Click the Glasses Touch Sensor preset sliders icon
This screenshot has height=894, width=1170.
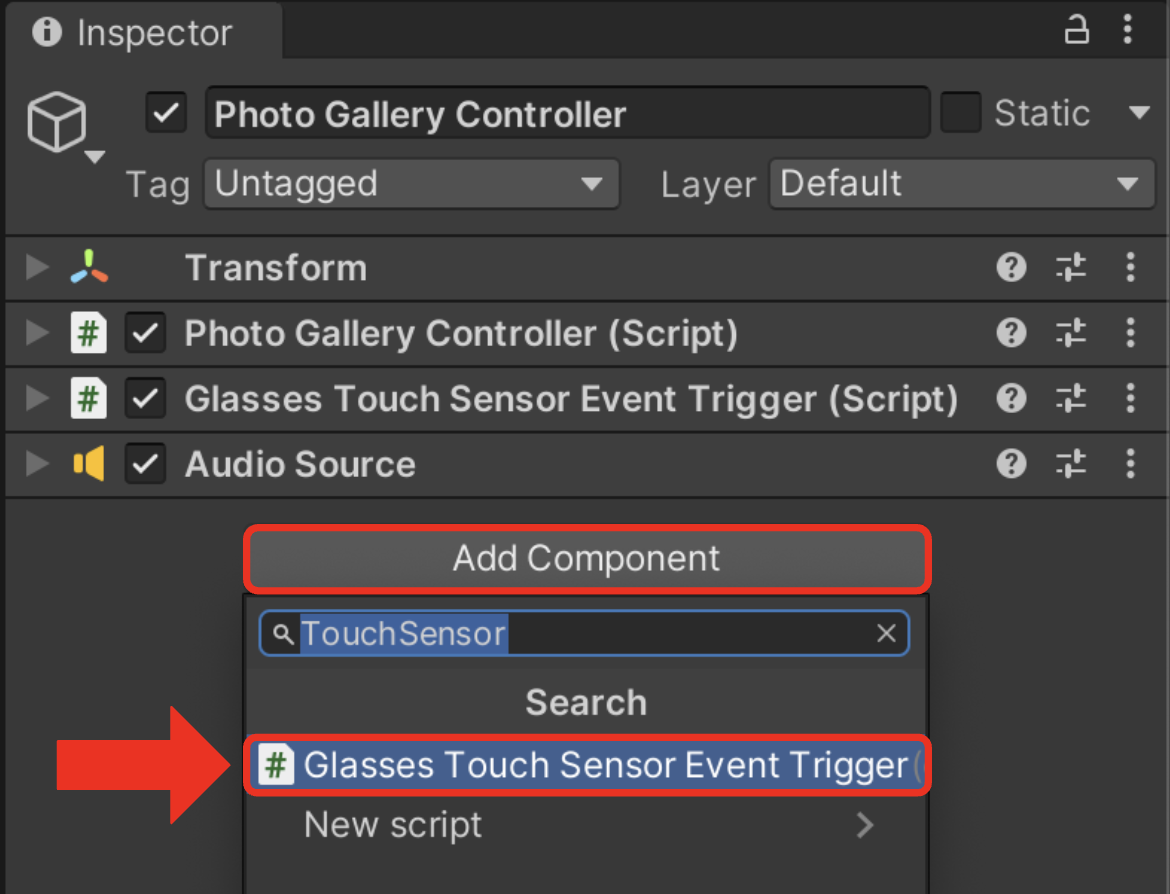click(1071, 398)
